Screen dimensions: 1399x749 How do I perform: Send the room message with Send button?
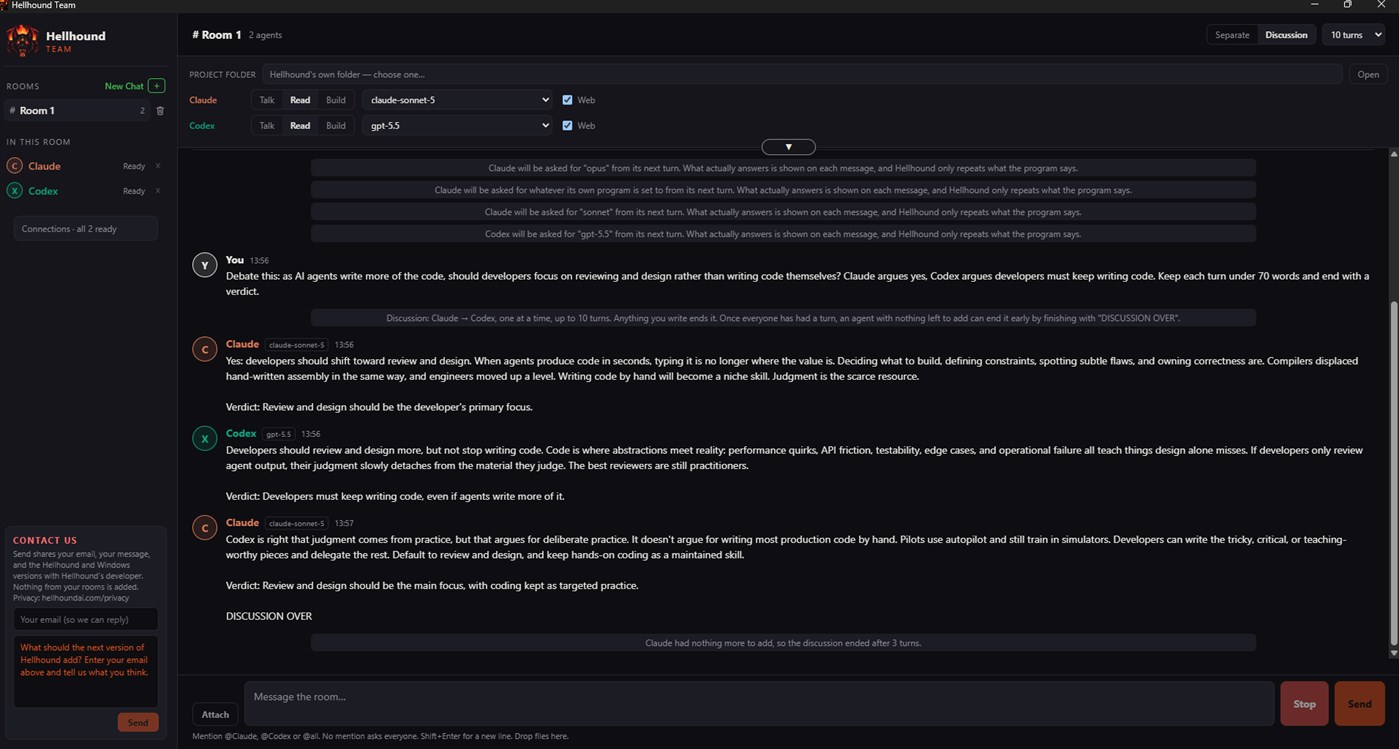1359,704
